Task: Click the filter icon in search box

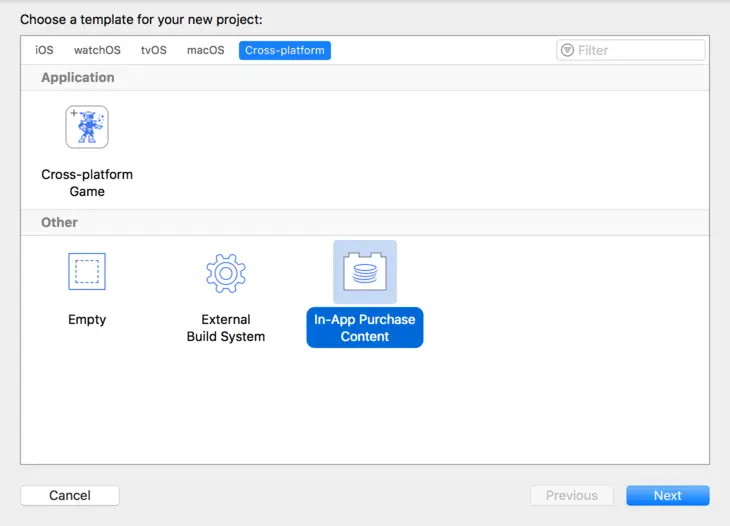Action: point(568,50)
